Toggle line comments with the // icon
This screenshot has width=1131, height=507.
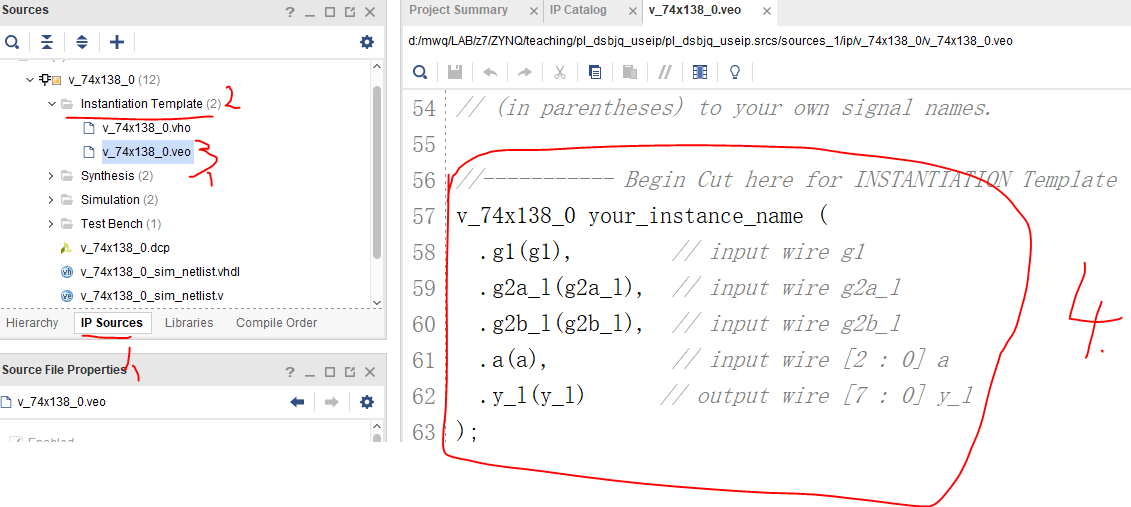pos(665,71)
